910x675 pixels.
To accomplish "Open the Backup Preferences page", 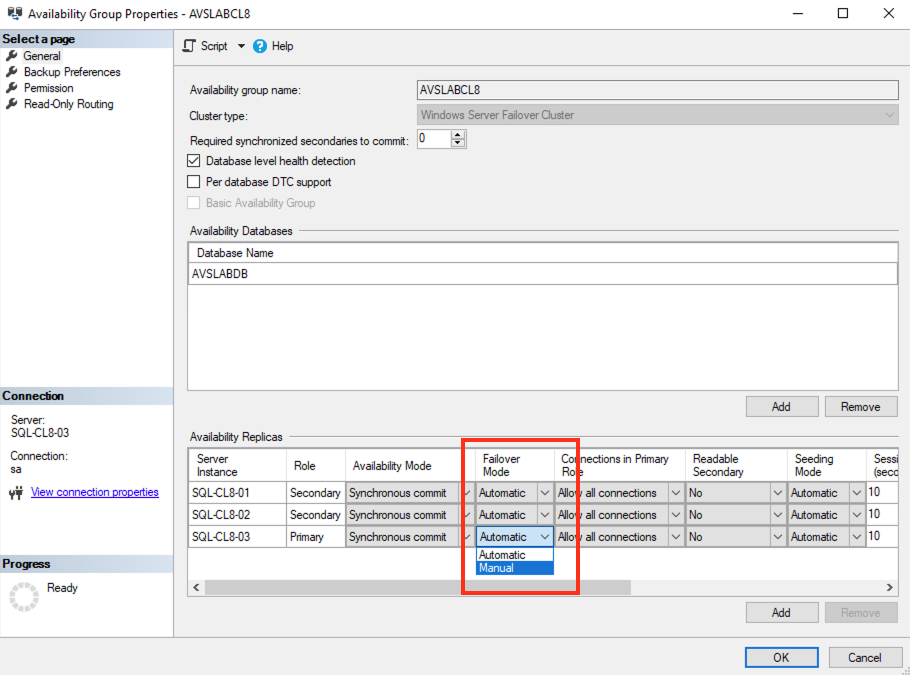I will [x=72, y=72].
